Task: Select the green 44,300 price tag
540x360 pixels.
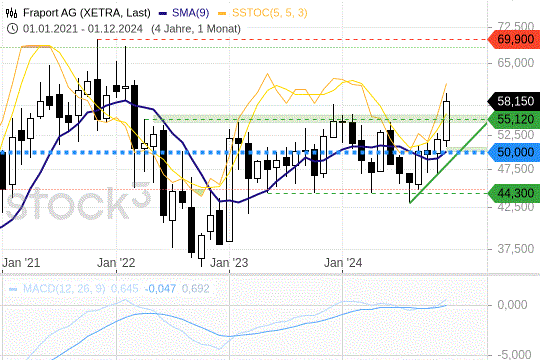Action: tap(514, 193)
